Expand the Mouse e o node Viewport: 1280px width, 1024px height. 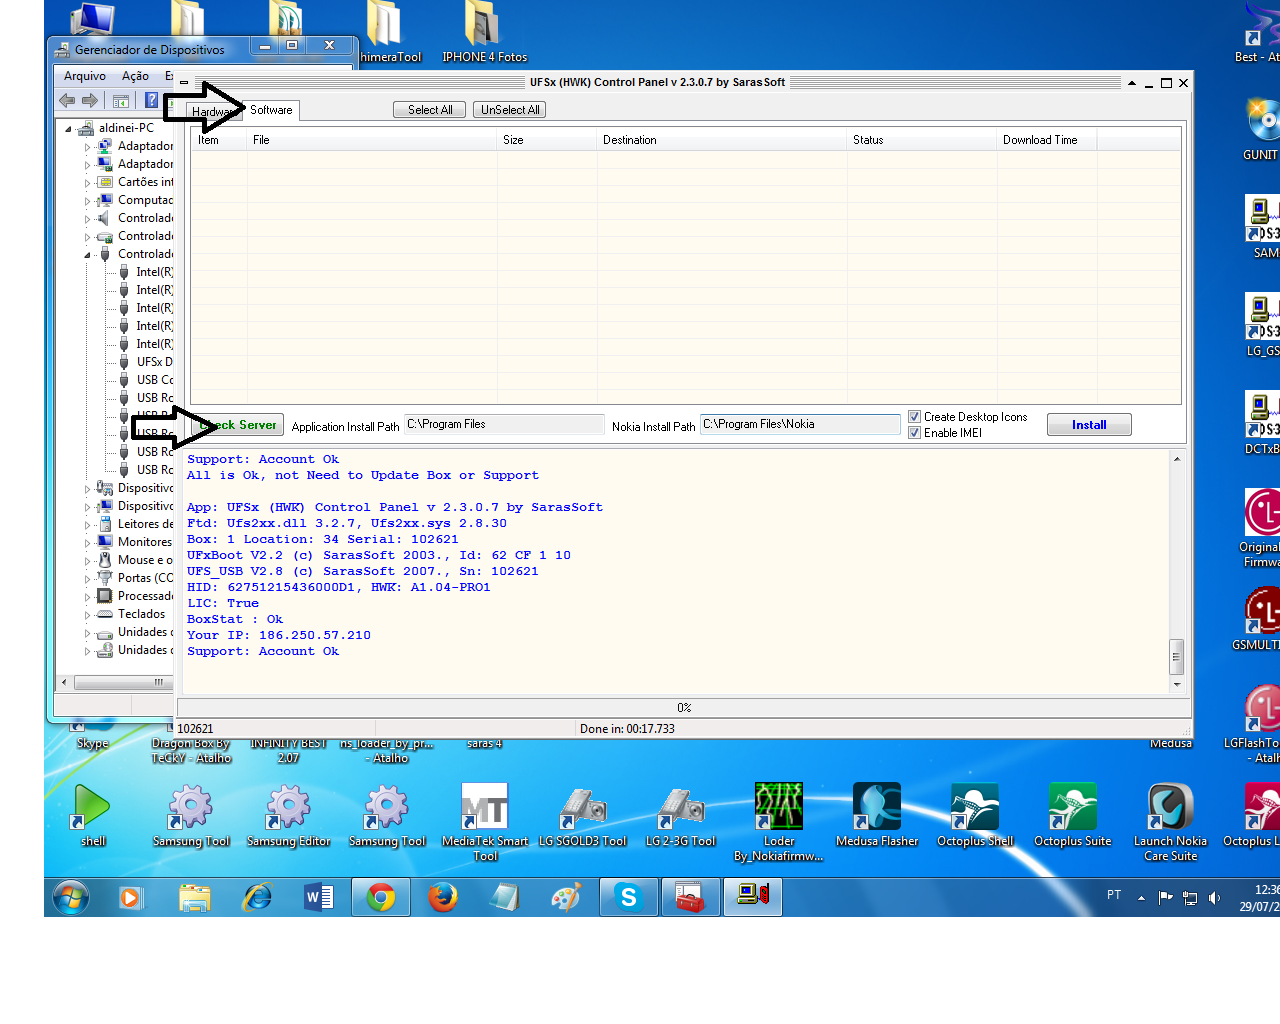coord(87,561)
